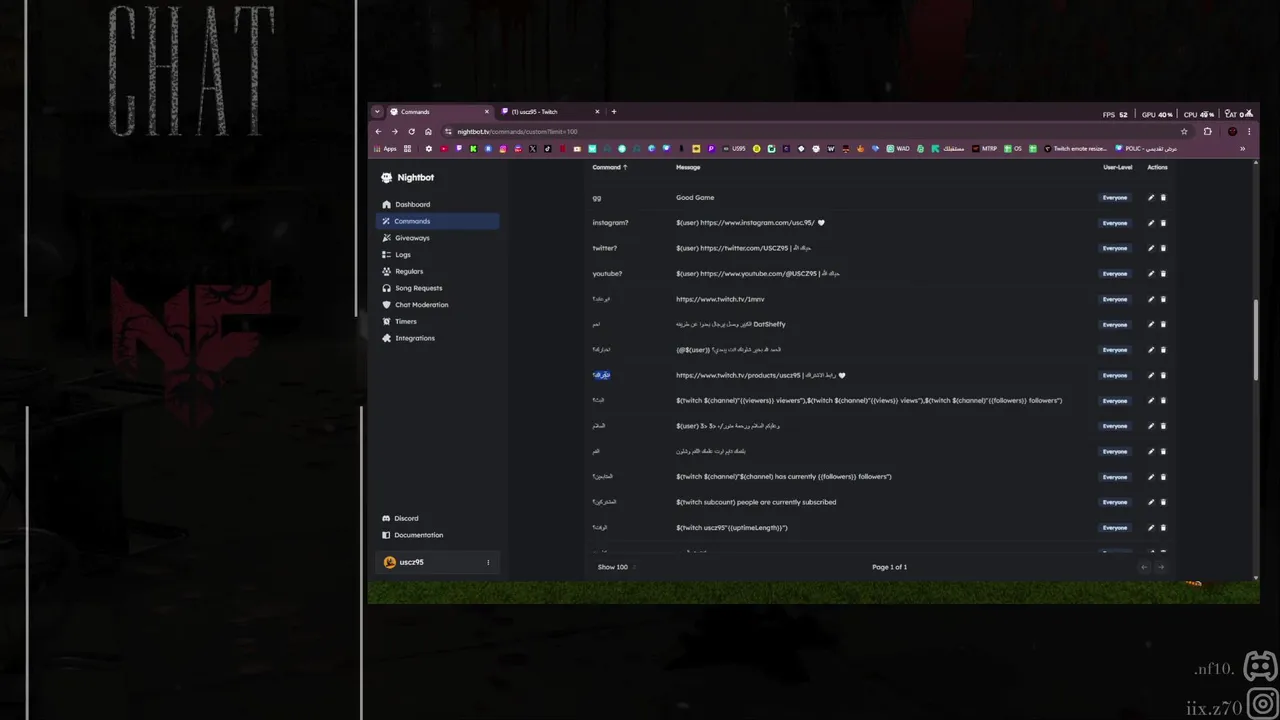Open Dashboard in Nightbot sidebar
This screenshot has width=1280, height=720.
[x=437, y=204]
